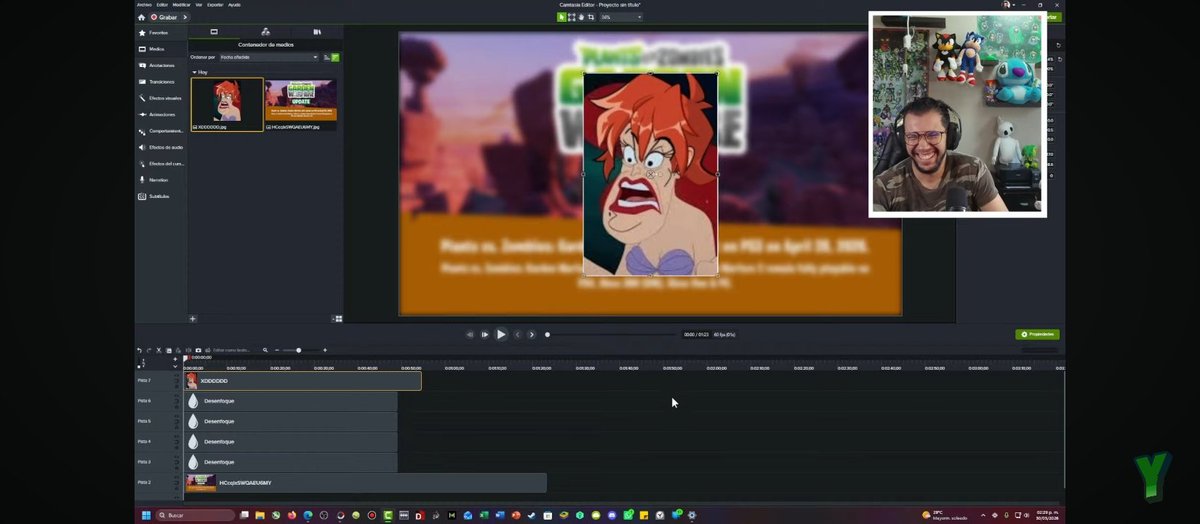Zoom out timeline with minus icon
This screenshot has width=1200, height=524.
pos(276,350)
